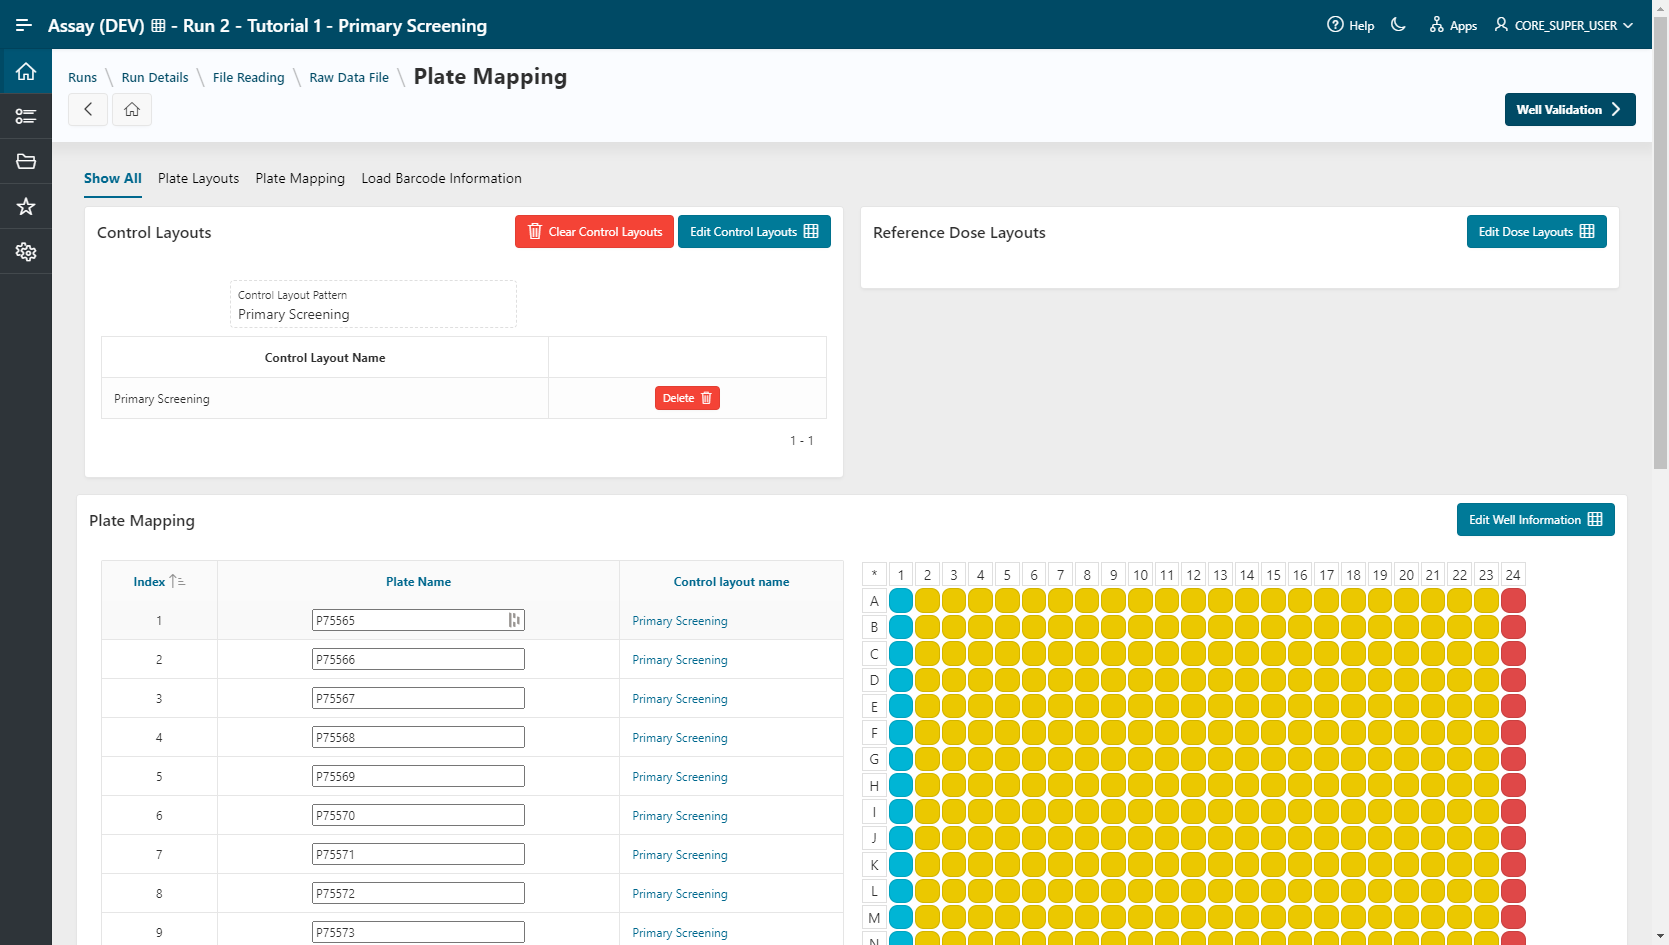Click the grid icon beside Assay (DEV)
Screen dimensions: 1669x945
click(x=158, y=26)
